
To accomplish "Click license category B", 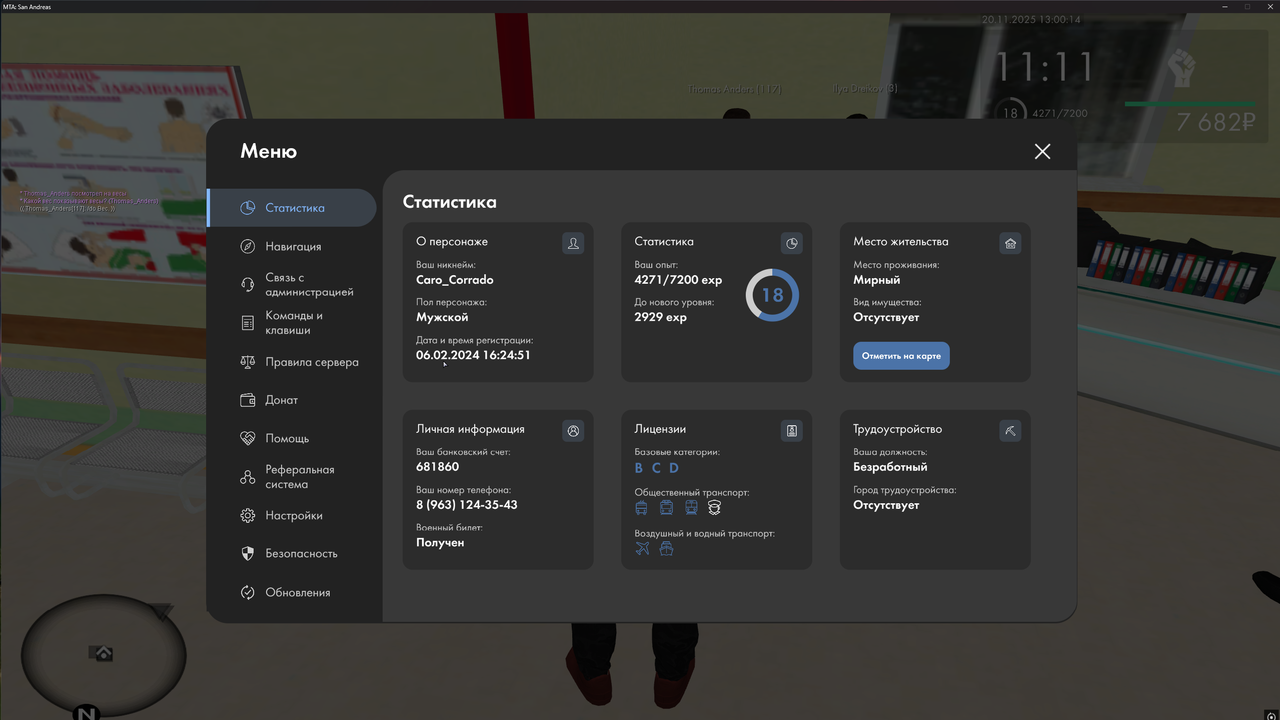I will (x=639, y=468).
